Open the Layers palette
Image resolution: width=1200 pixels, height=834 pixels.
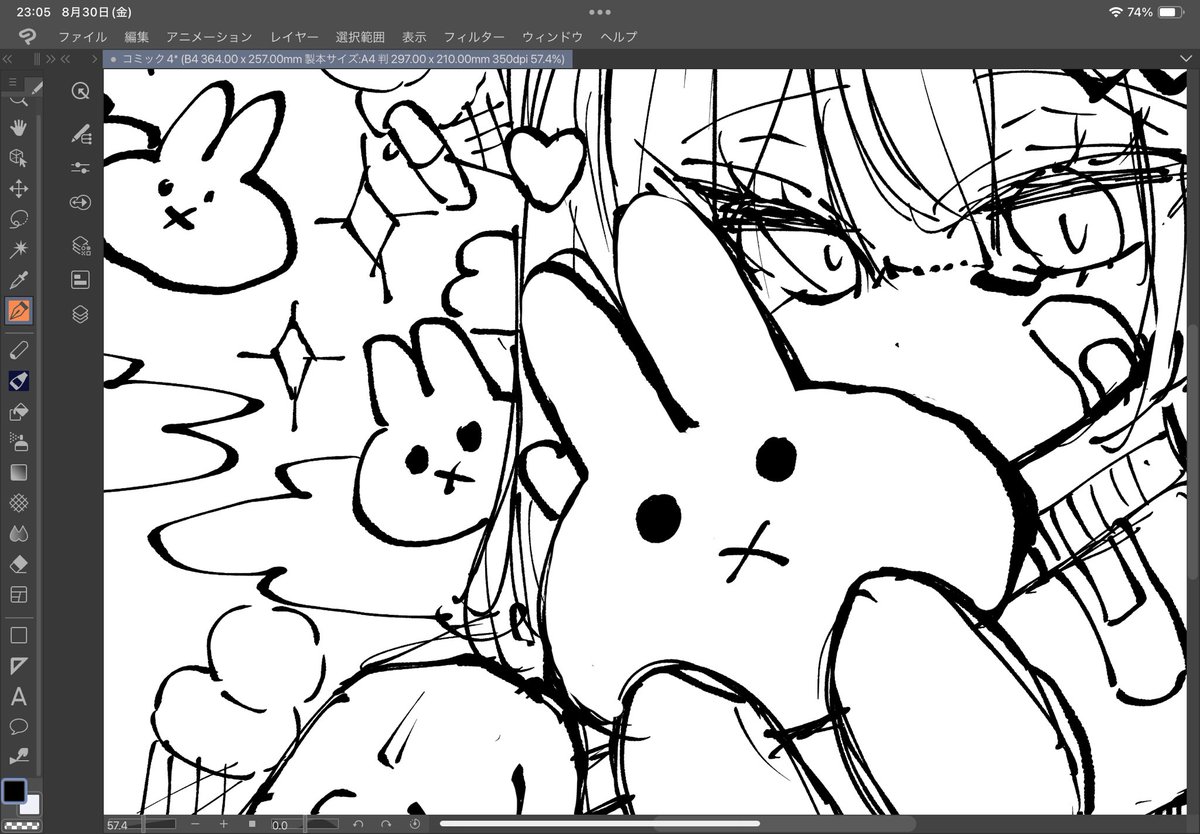[81, 314]
